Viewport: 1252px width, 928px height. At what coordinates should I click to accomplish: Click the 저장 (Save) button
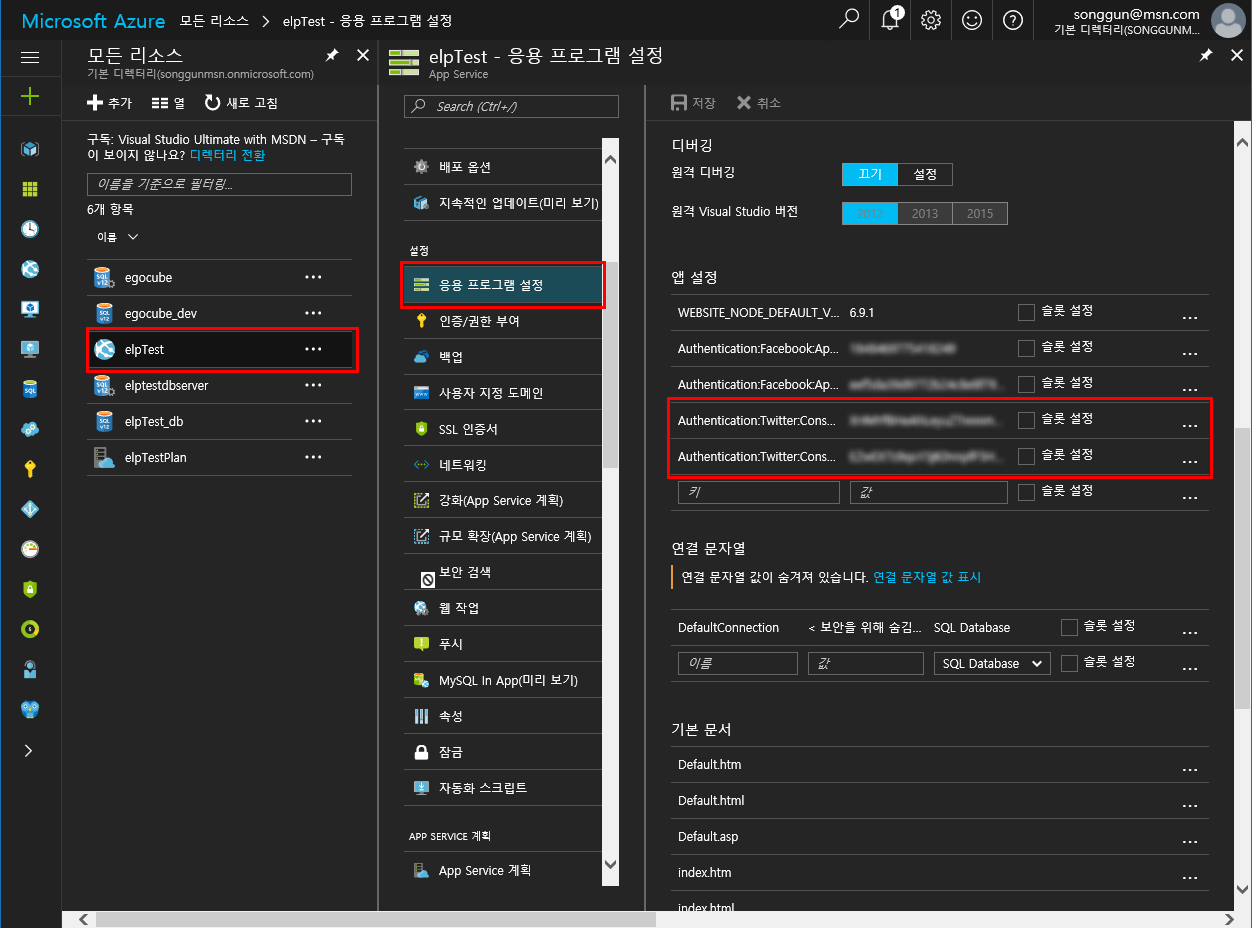(693, 103)
